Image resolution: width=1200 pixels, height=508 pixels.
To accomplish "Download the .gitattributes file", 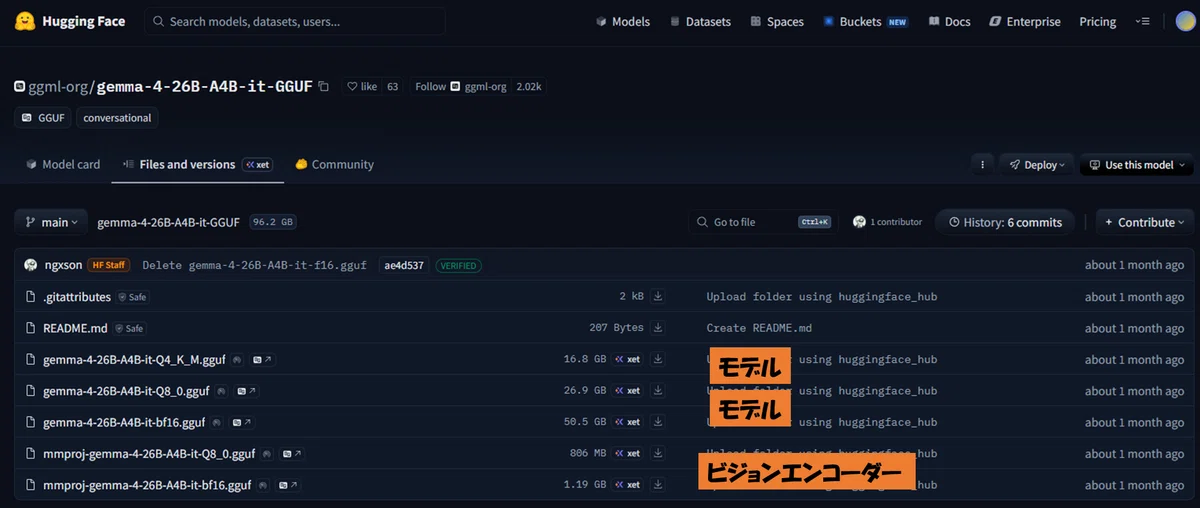I will pyautogui.click(x=658, y=297).
